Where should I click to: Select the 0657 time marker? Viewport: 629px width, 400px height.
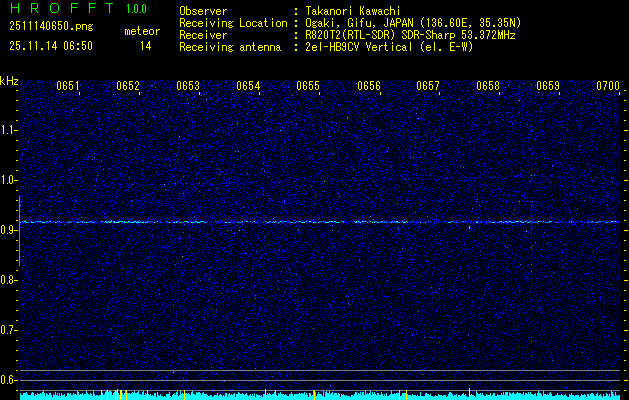tap(428, 87)
